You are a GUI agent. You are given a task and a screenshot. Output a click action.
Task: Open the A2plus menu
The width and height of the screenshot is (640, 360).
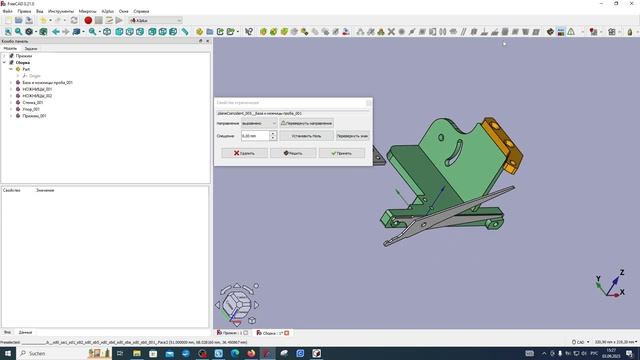108,11
